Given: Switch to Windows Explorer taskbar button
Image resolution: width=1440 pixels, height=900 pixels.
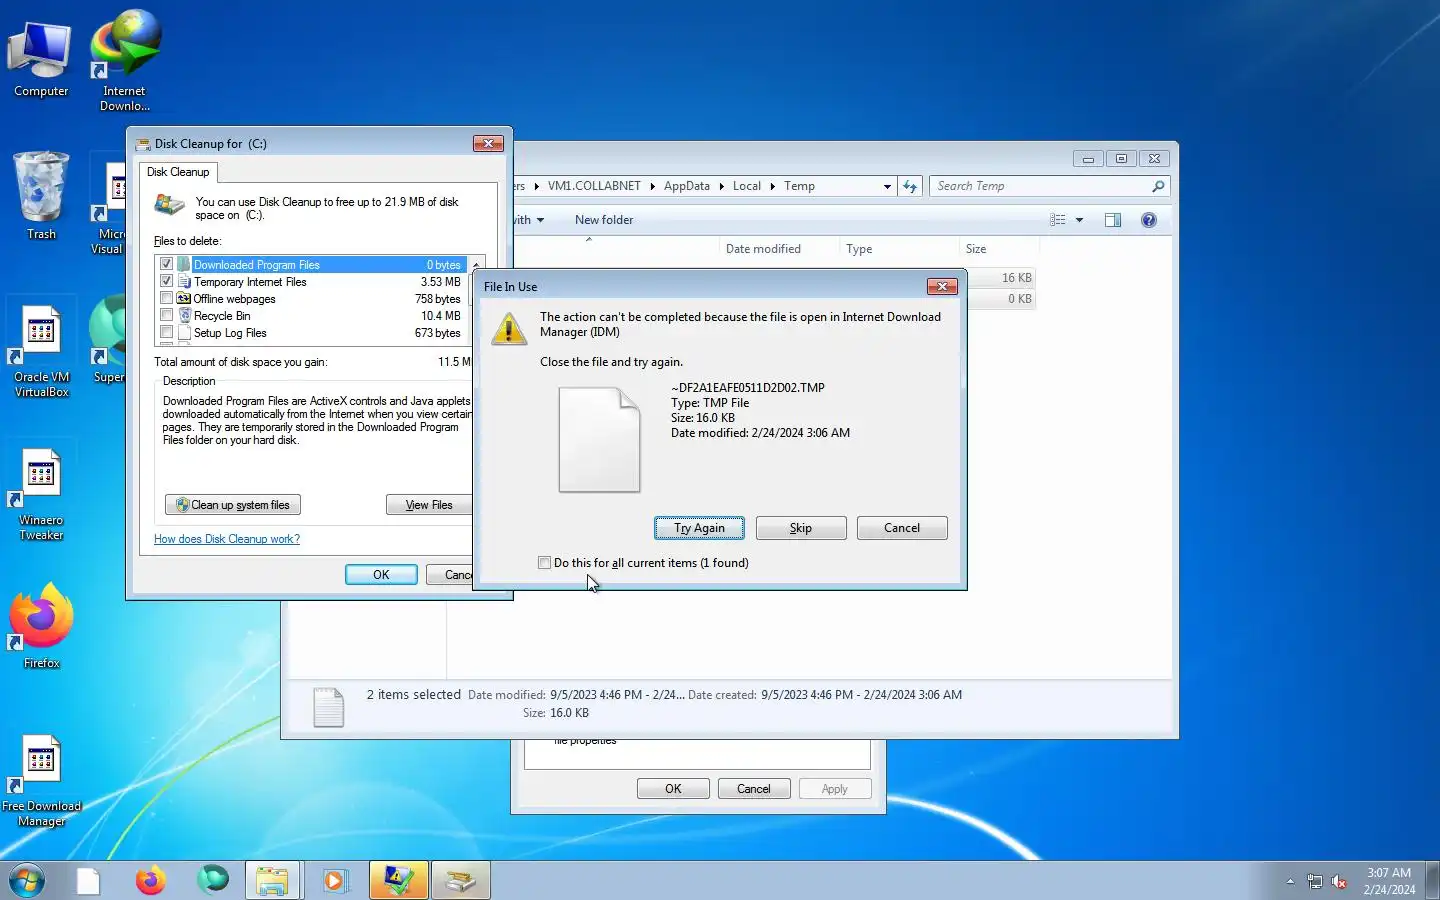Looking at the screenshot, I should pyautogui.click(x=273, y=881).
